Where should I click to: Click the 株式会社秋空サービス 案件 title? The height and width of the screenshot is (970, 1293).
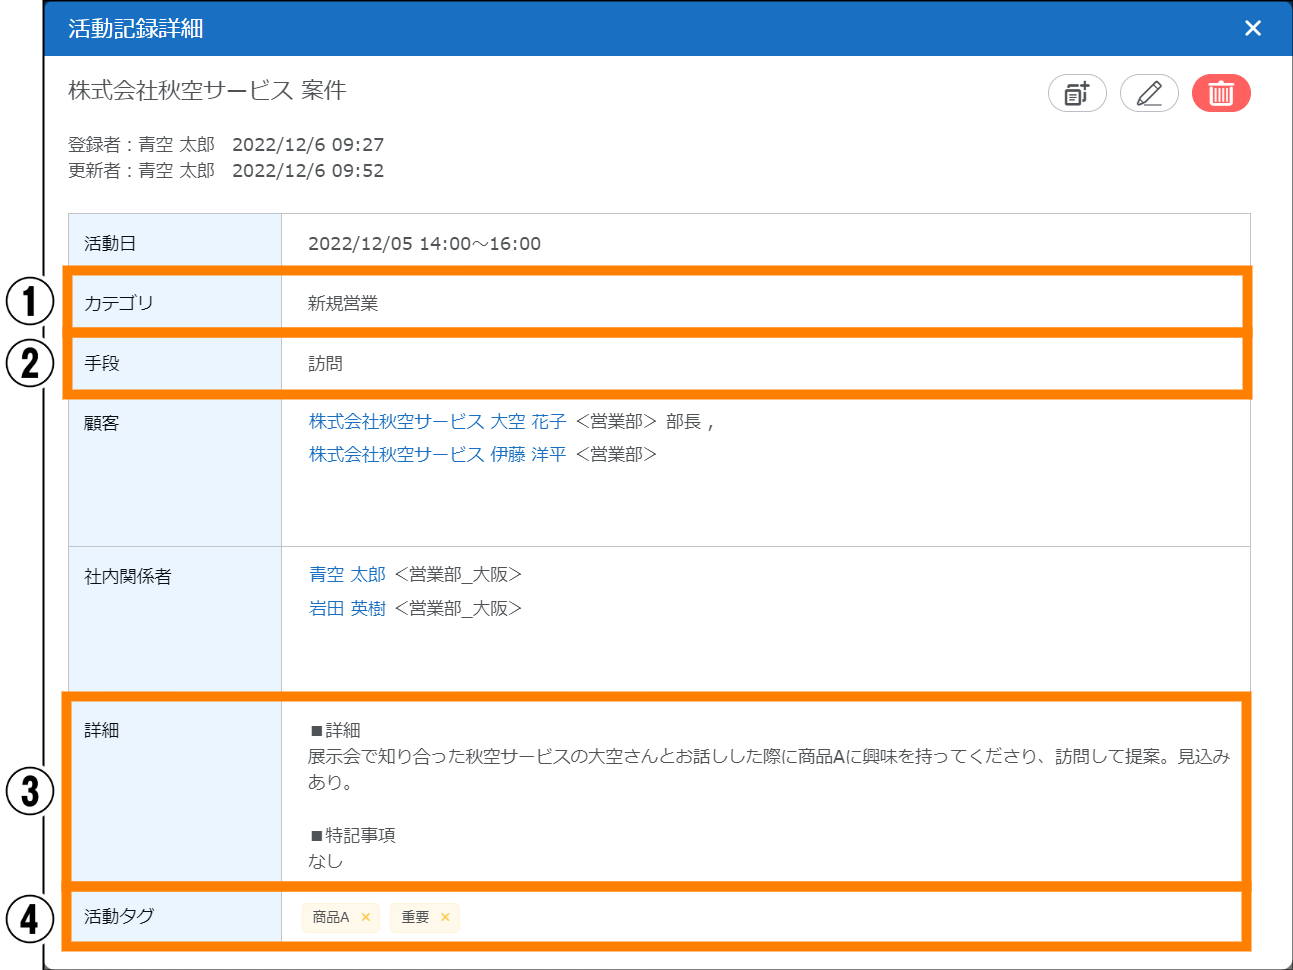pyautogui.click(x=207, y=91)
